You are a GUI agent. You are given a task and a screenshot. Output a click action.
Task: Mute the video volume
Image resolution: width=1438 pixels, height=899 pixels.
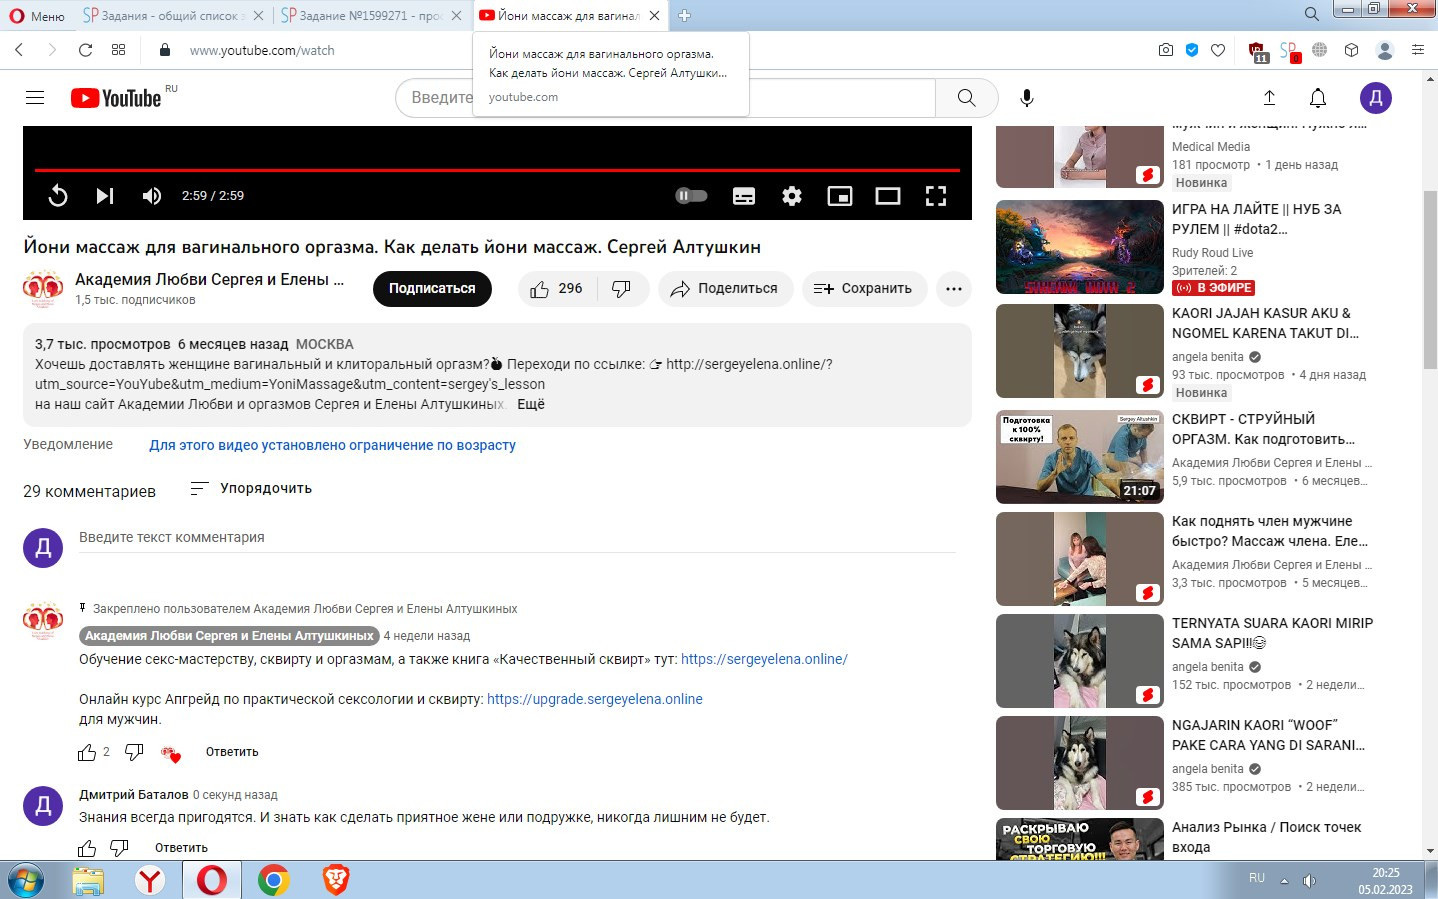pos(152,196)
